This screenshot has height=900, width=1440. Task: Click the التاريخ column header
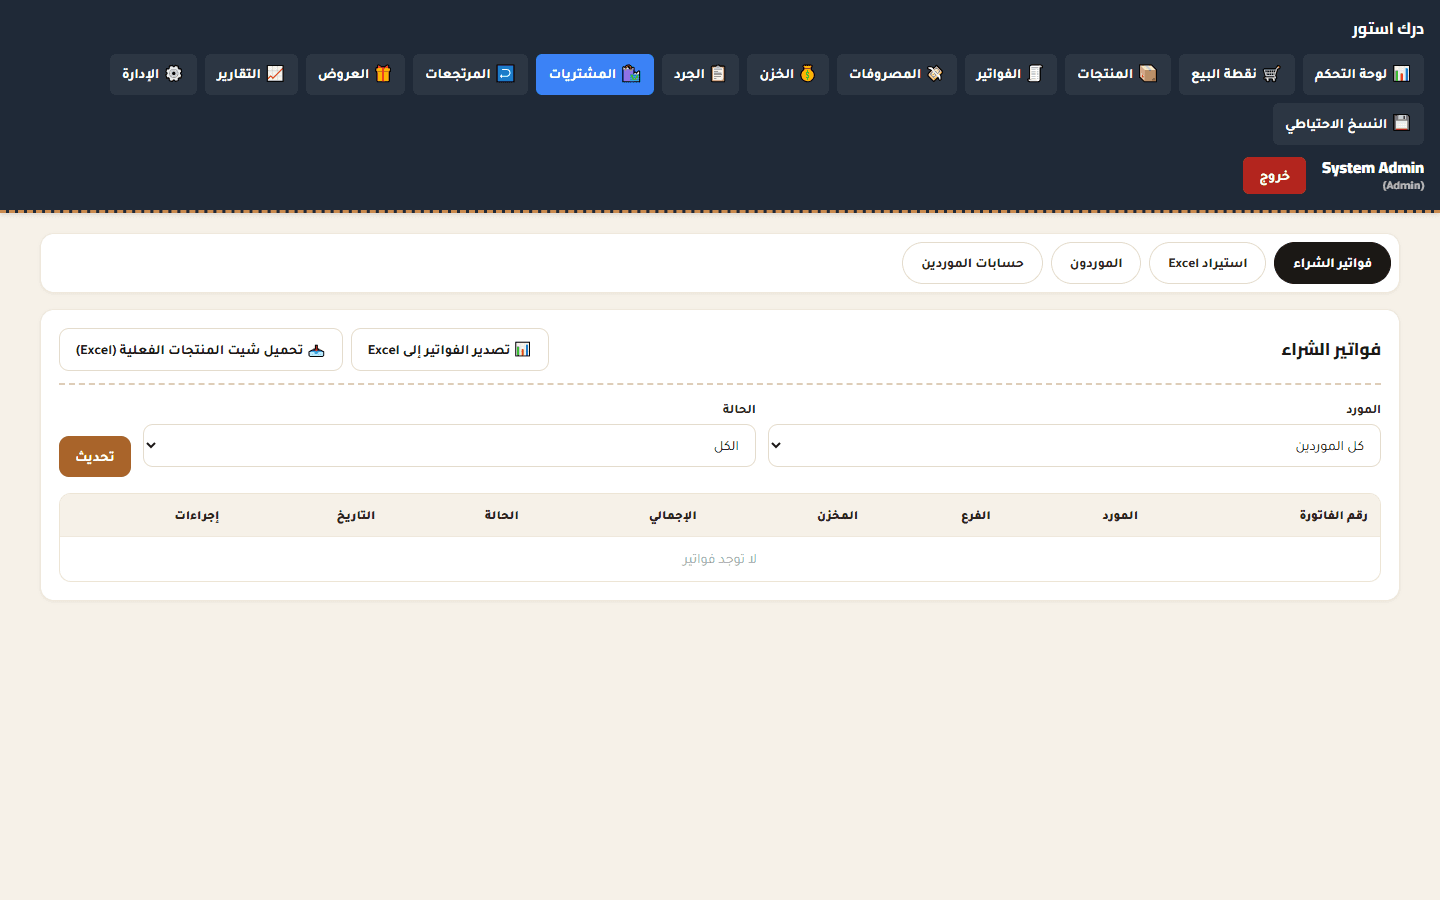point(356,515)
